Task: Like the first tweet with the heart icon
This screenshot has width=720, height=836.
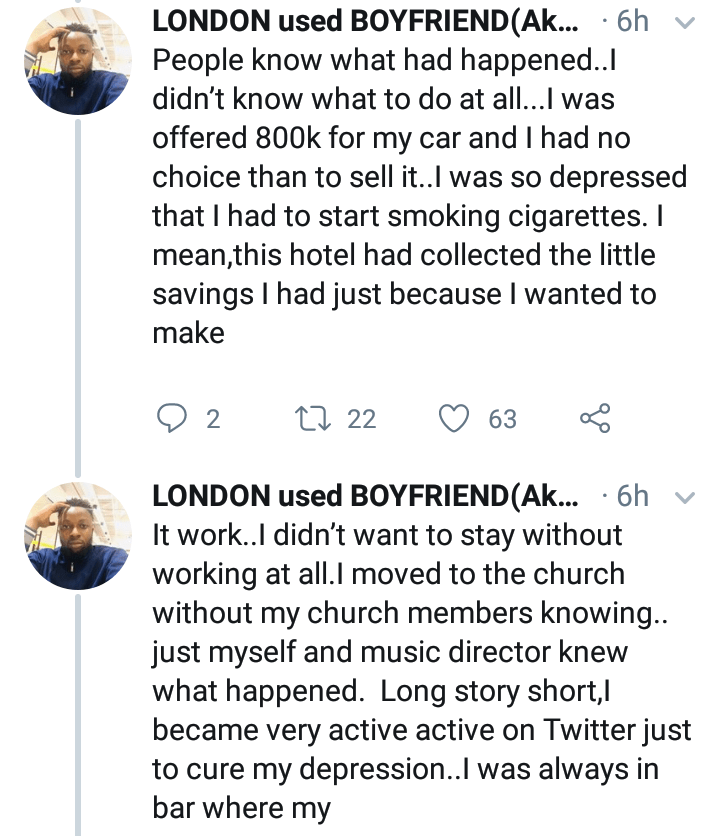Action: [455, 419]
